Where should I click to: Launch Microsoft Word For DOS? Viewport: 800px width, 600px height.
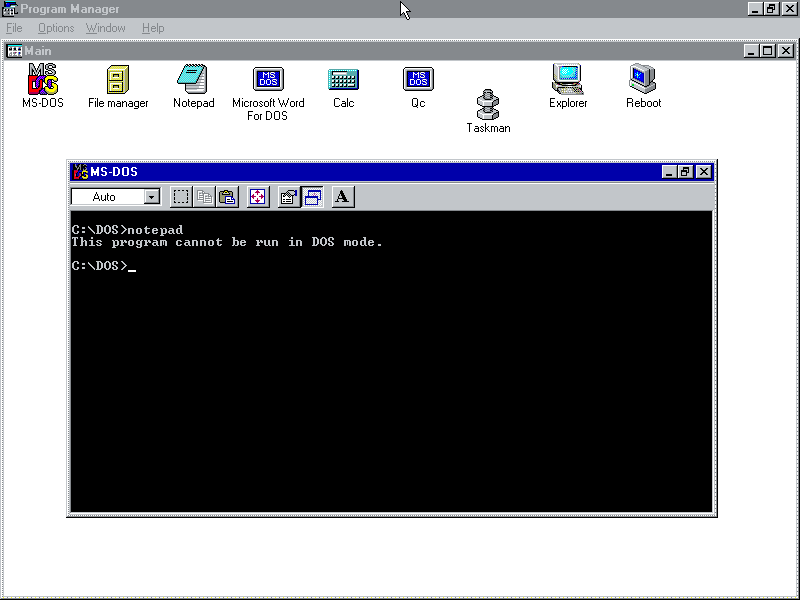click(268, 80)
